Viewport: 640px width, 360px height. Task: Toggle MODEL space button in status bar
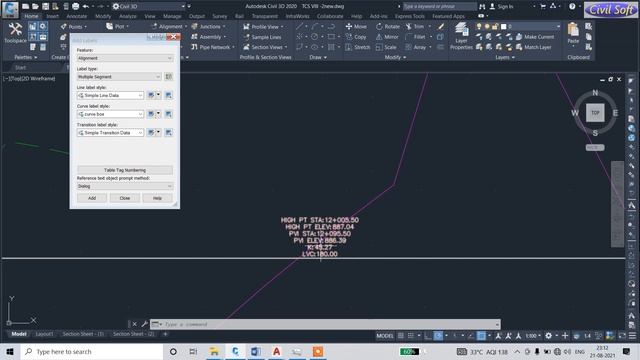point(385,336)
